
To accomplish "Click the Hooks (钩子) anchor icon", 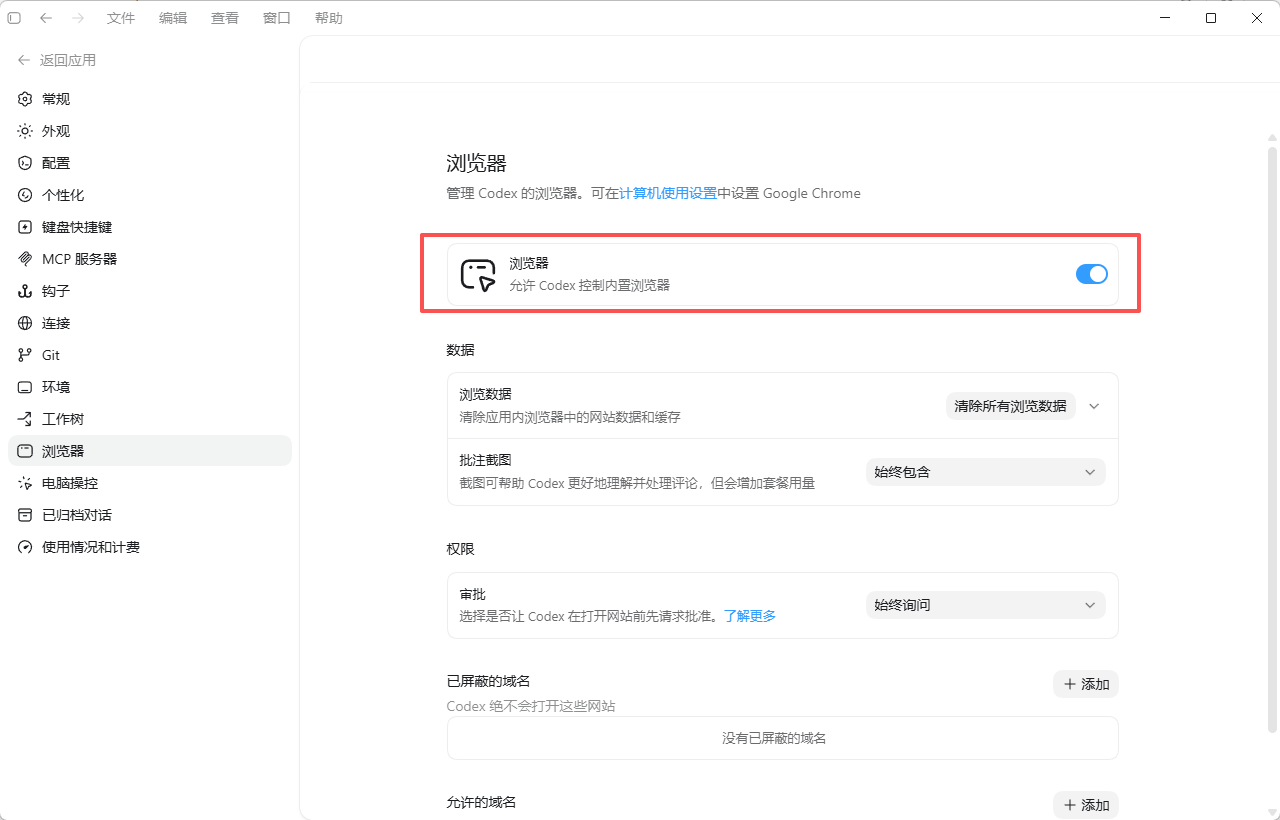I will point(25,291).
